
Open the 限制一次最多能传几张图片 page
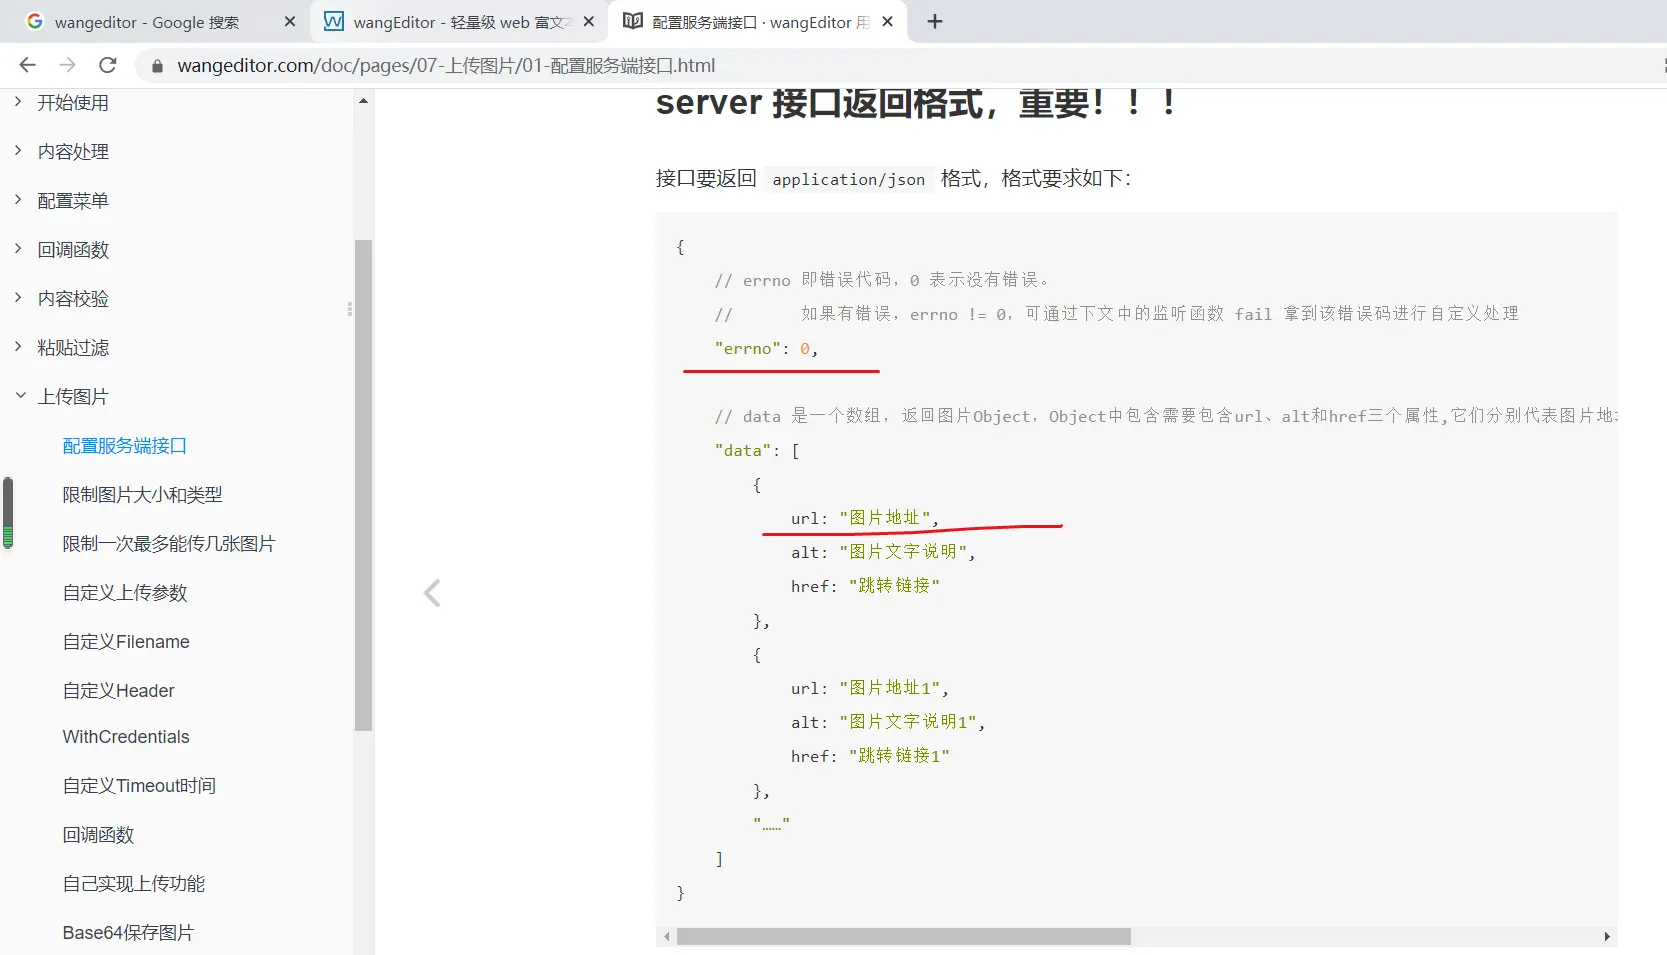[169, 544]
